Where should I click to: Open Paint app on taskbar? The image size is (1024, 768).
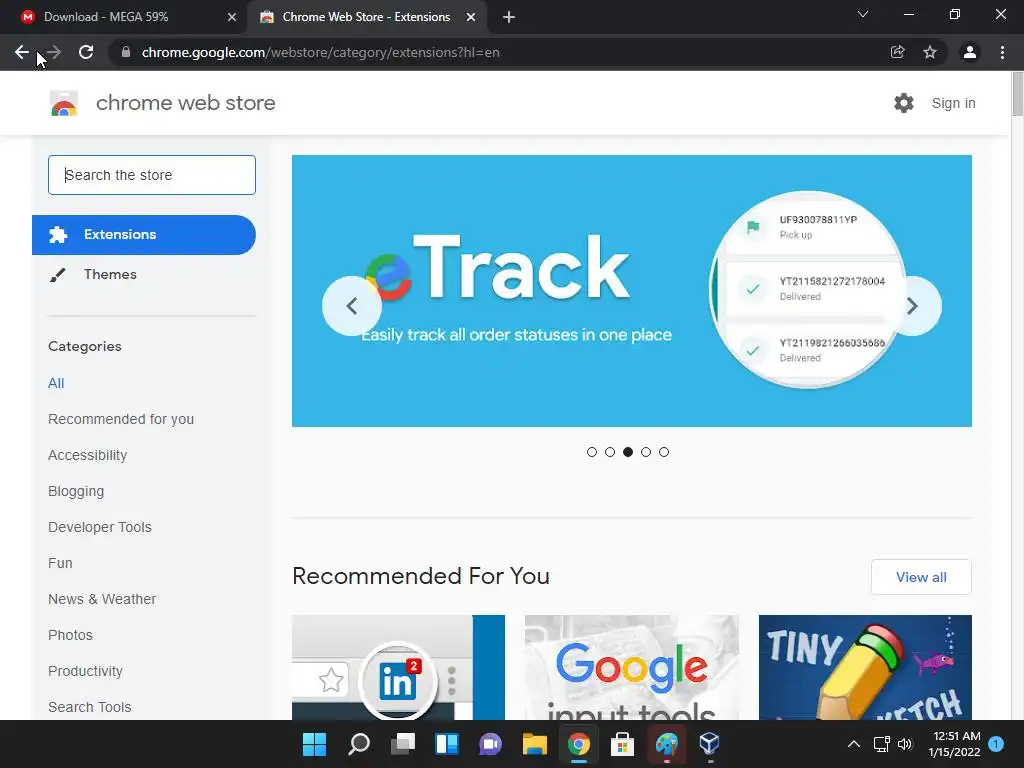[x=667, y=743]
